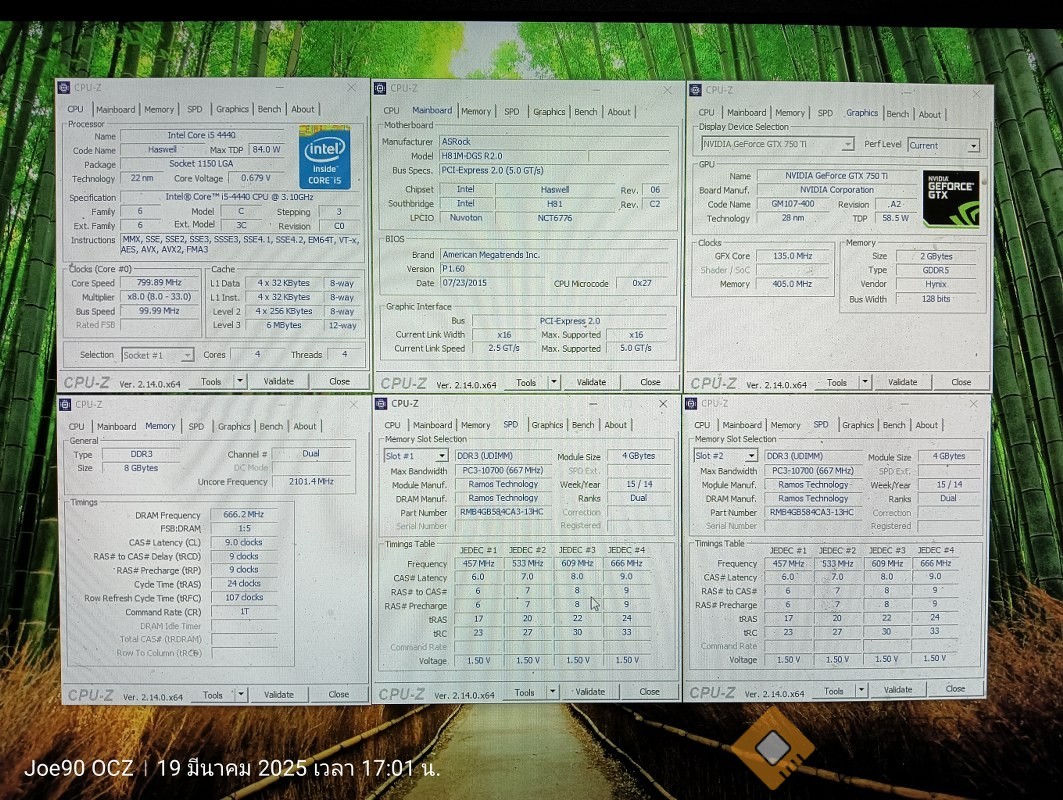Open About tab in the GTX 750 Ti window
This screenshot has width=1063, height=800.
tap(929, 114)
